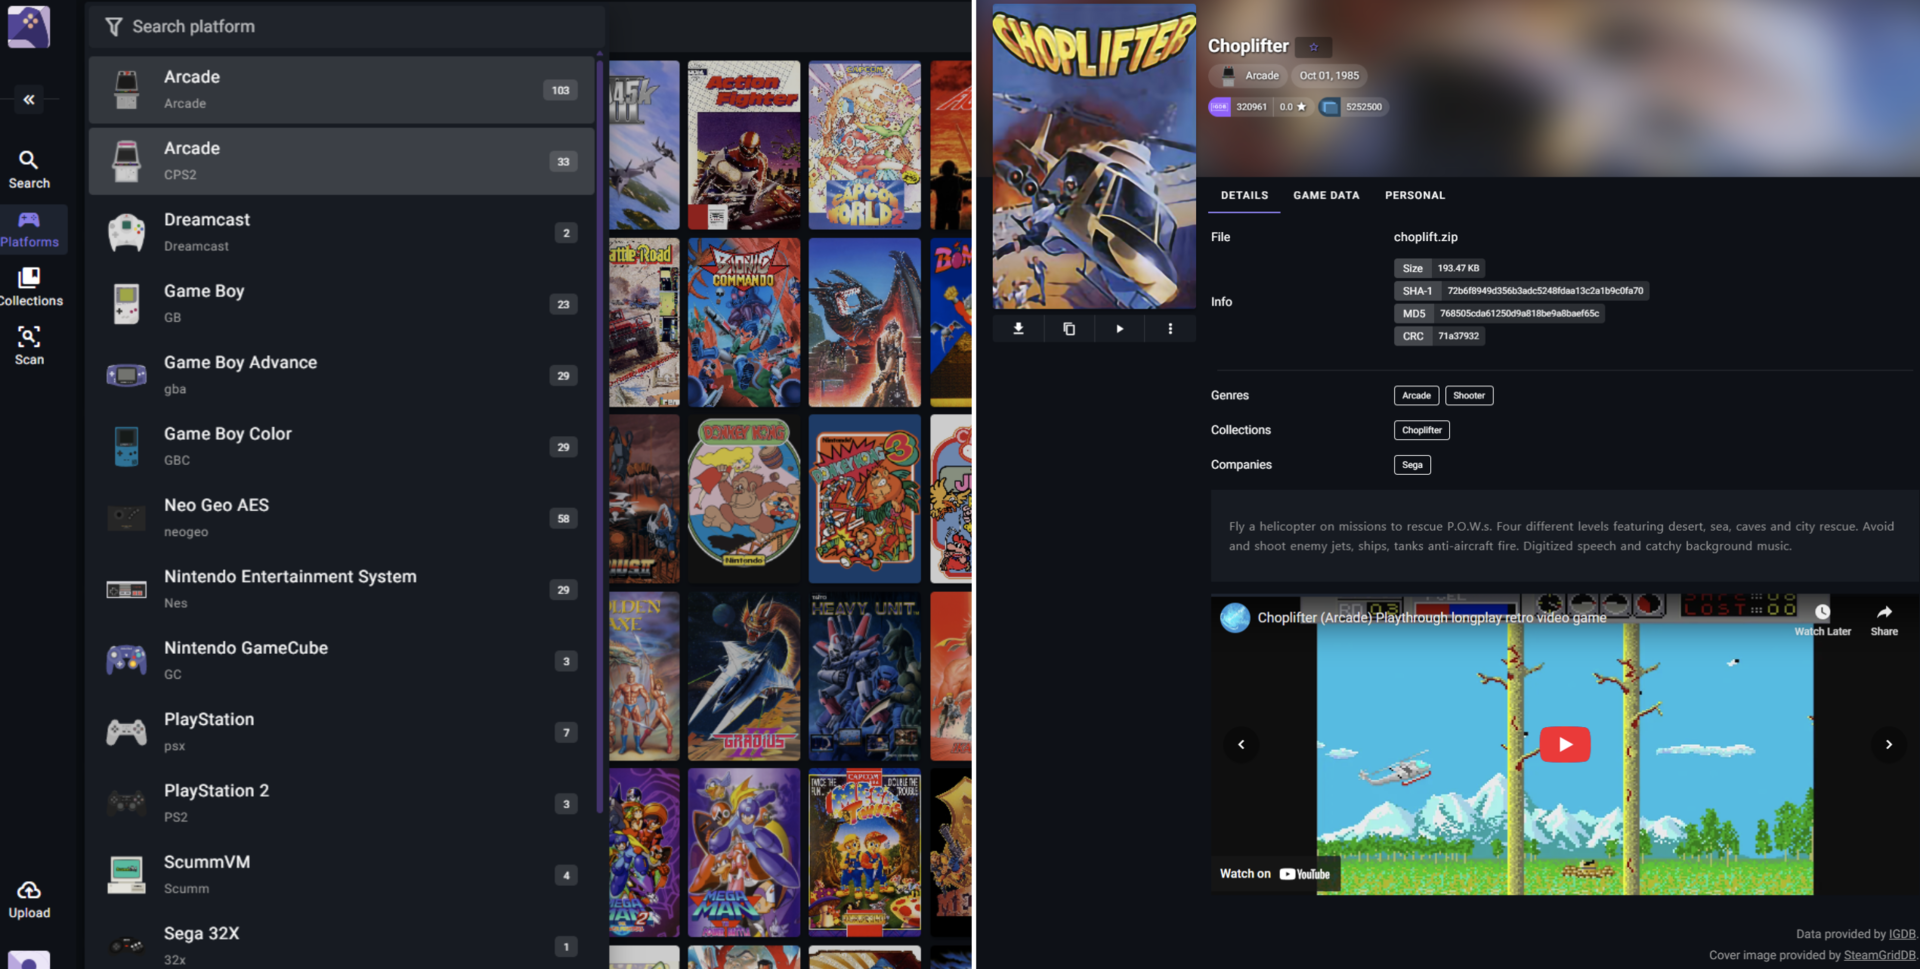Click the Arcade platform chip under title

1249,76
